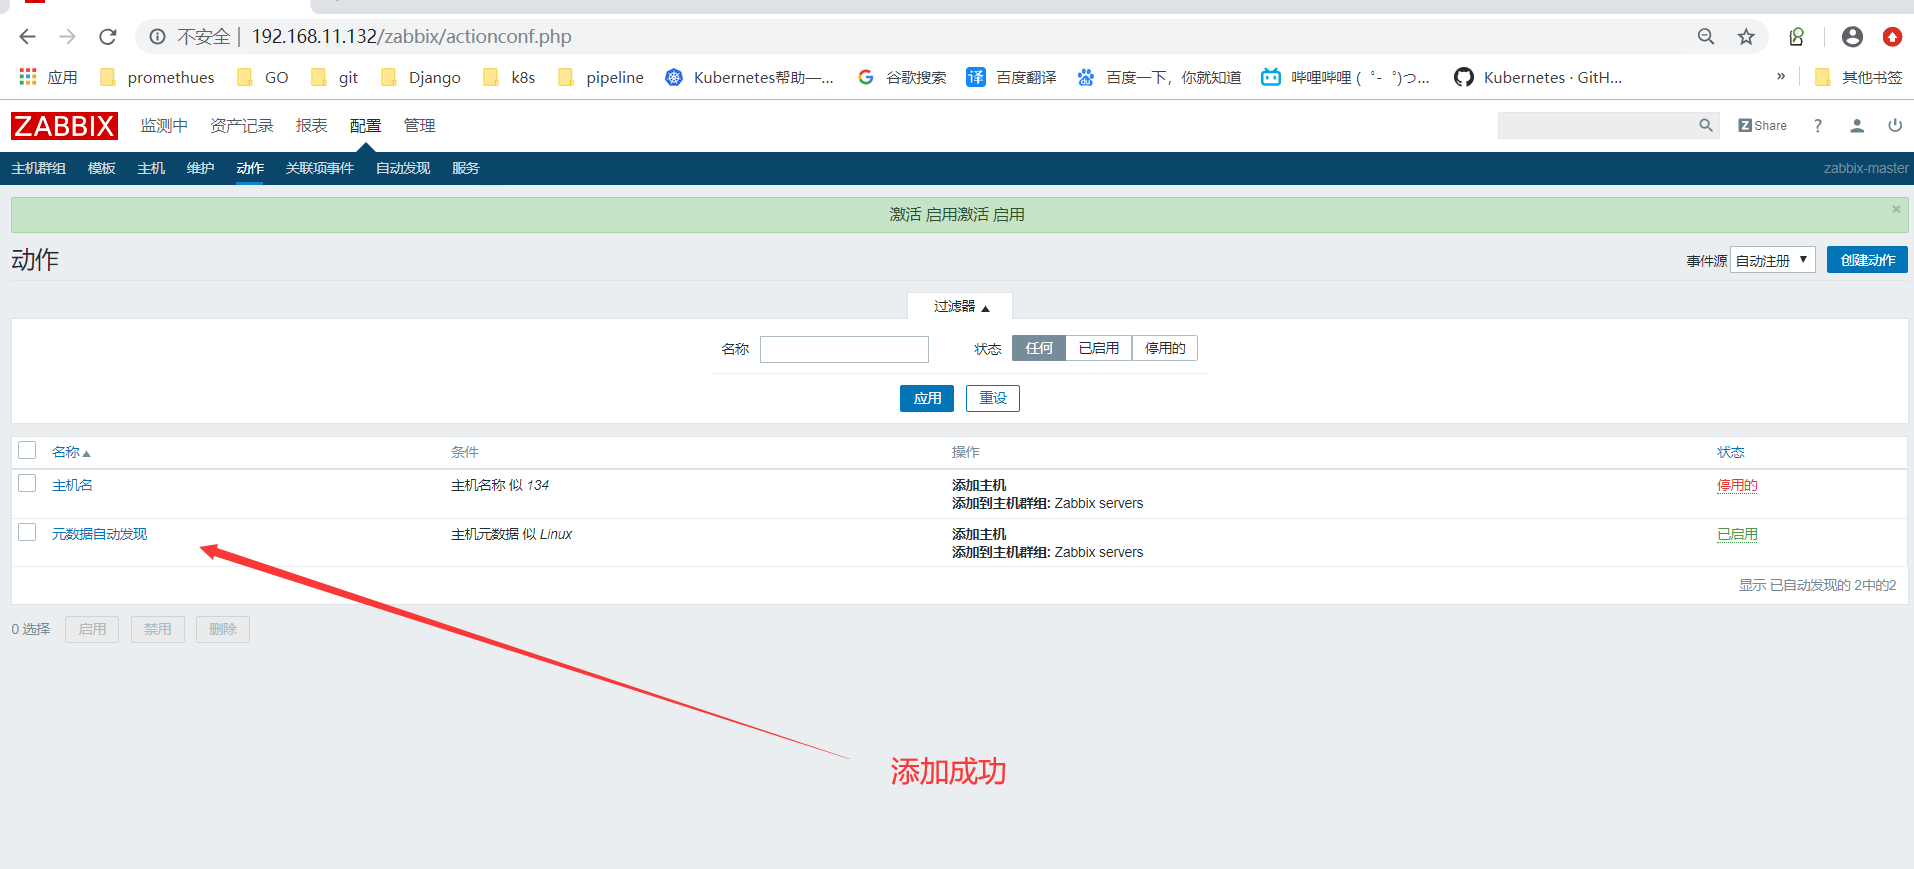This screenshot has width=1914, height=869.
Task: Open the 主机名 action link
Action: coord(72,485)
